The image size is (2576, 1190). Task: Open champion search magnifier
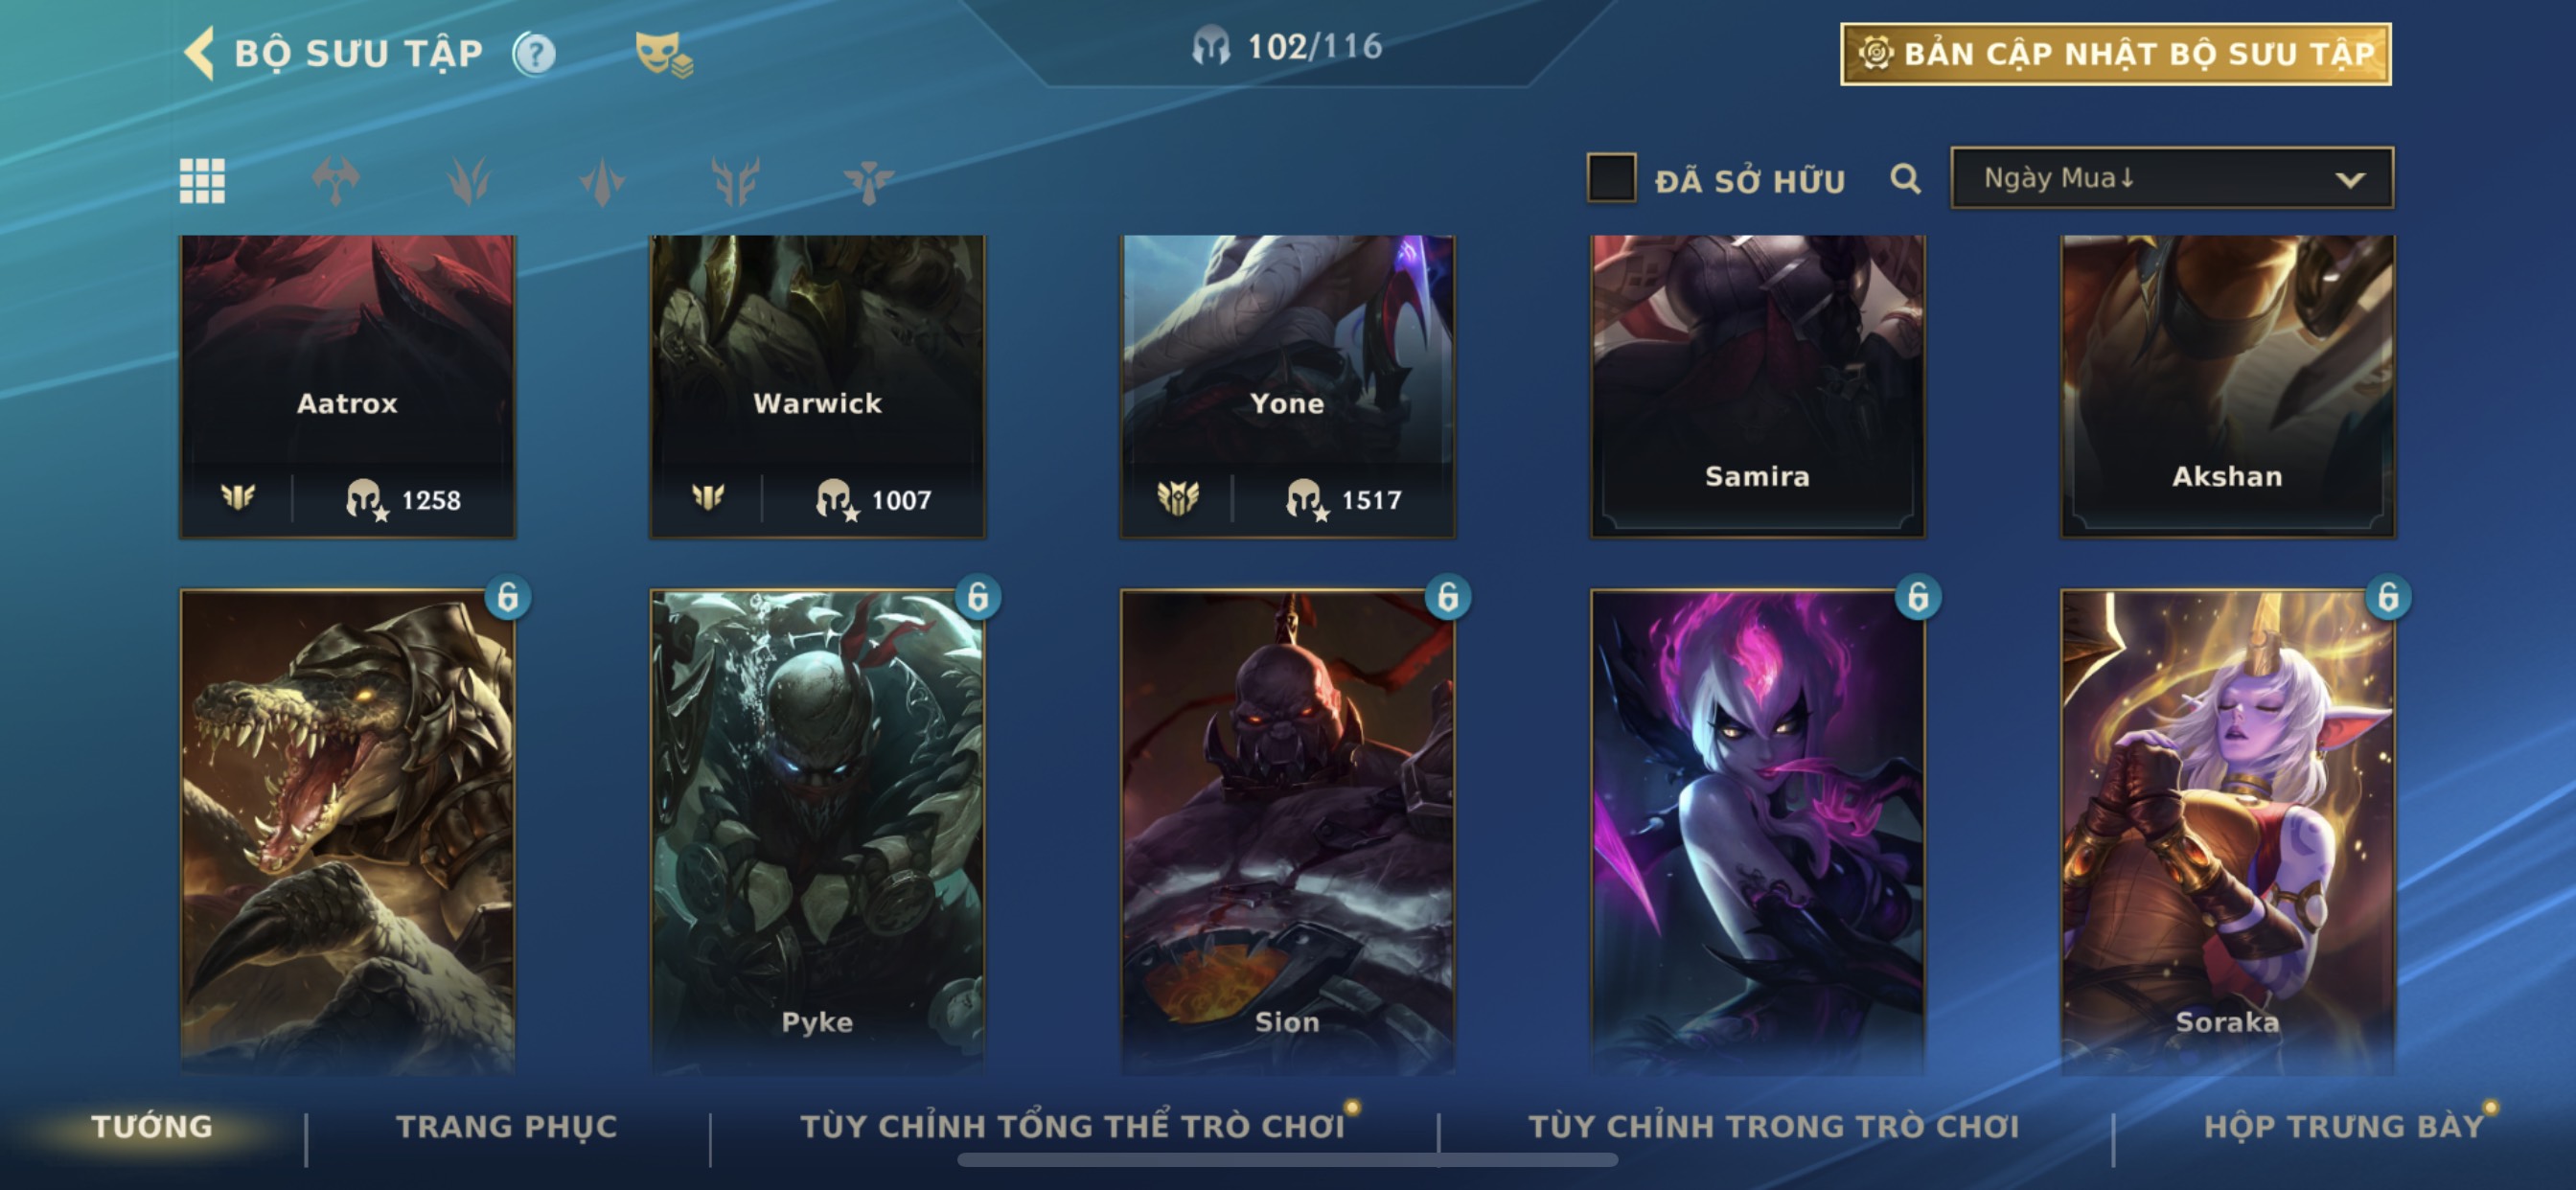1905,179
